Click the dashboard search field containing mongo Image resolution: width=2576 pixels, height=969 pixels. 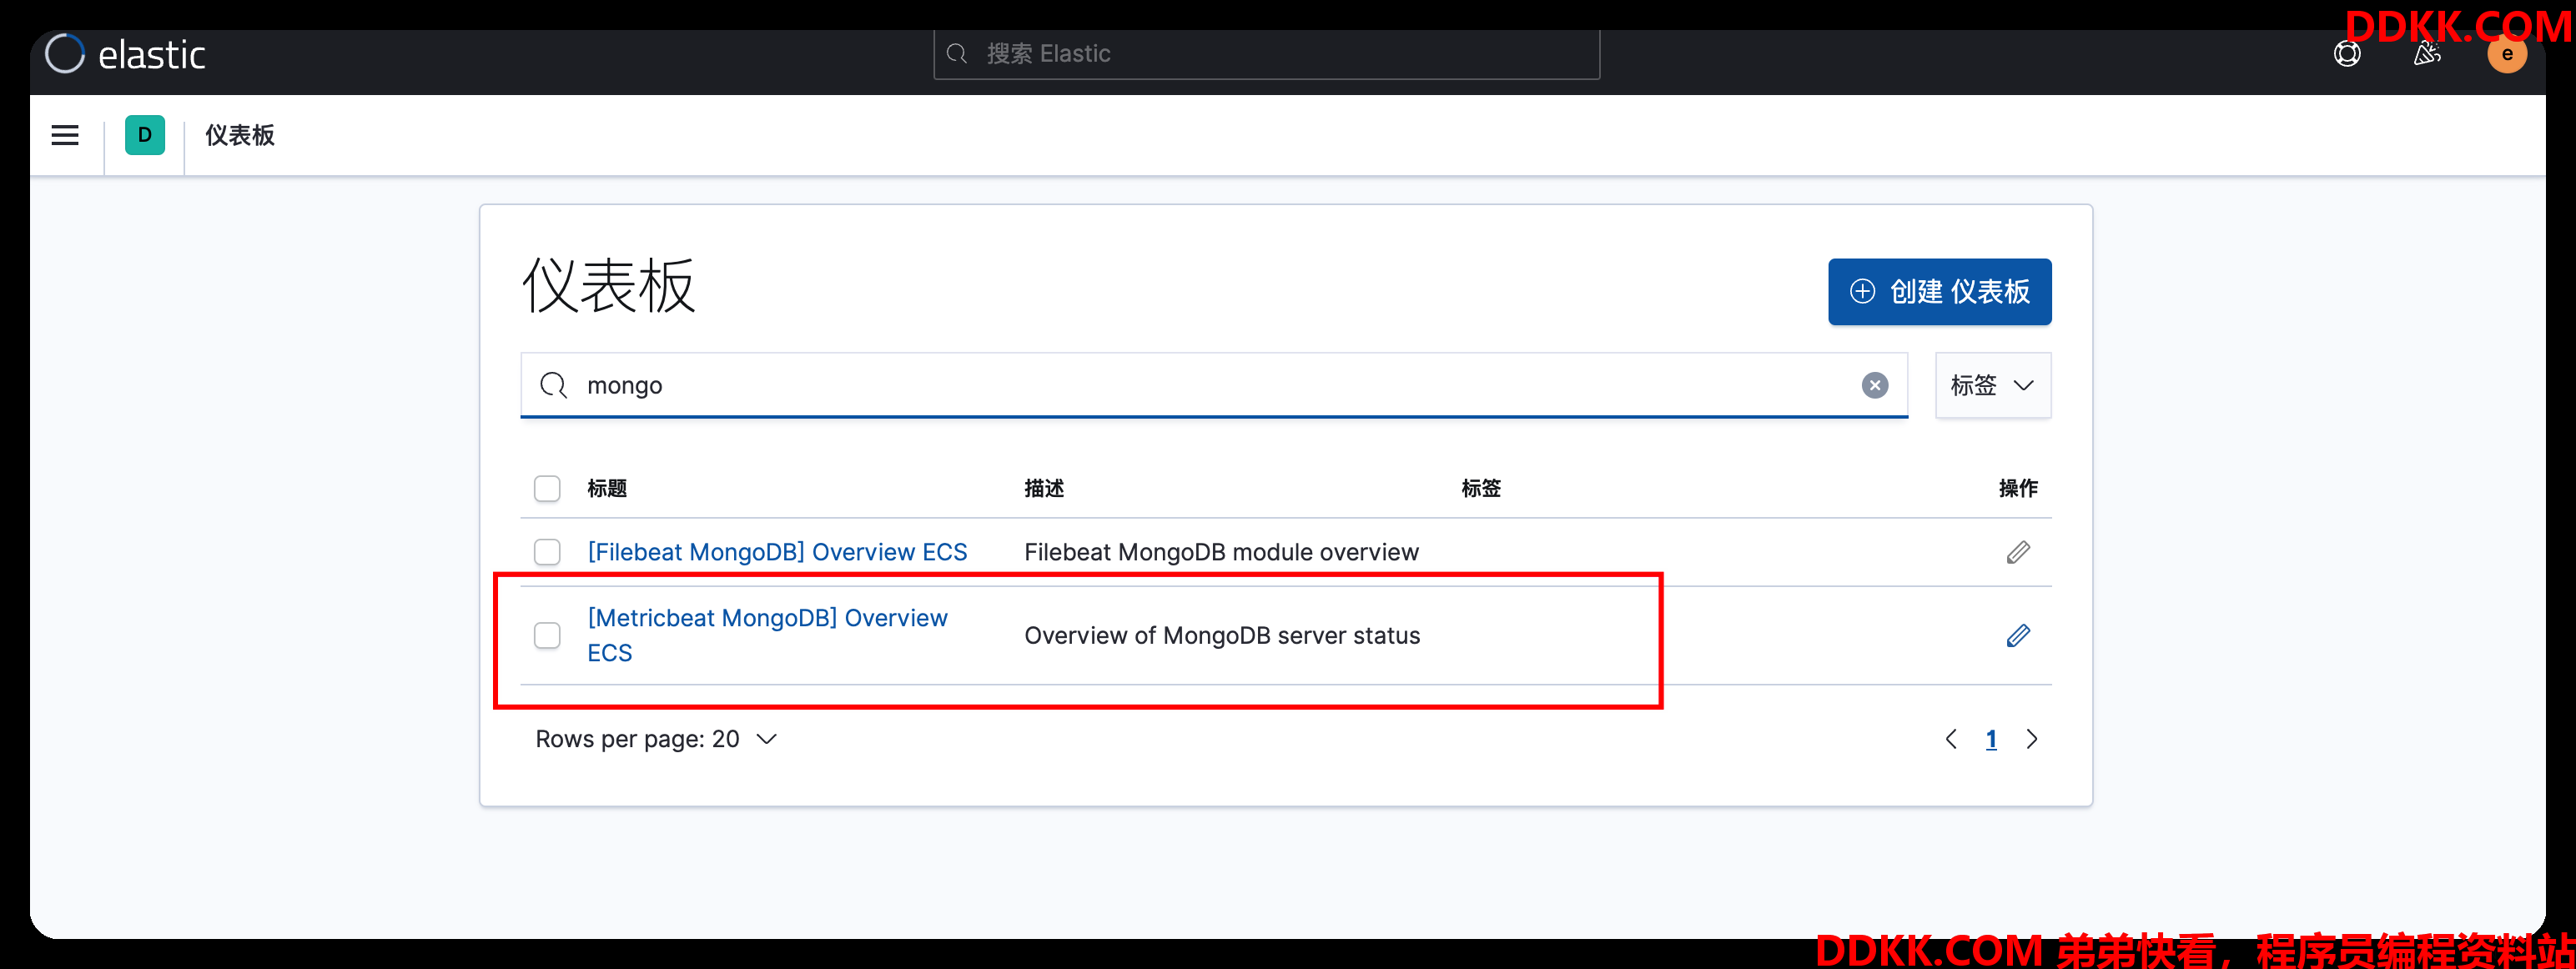coord(1214,385)
